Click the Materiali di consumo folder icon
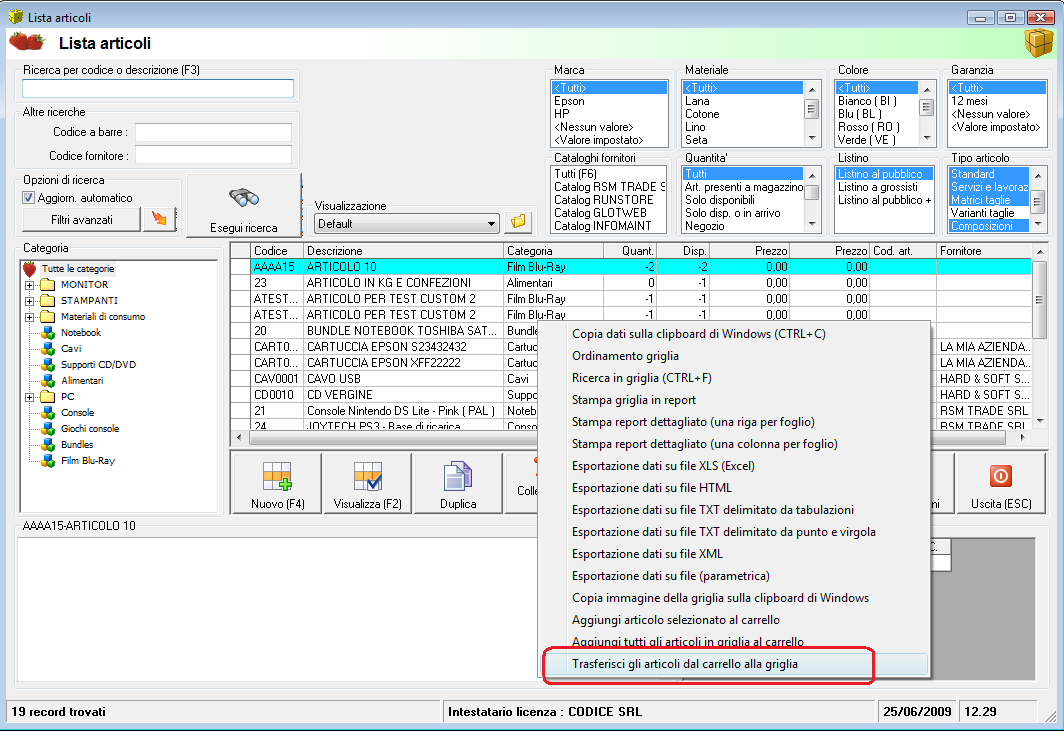Image resolution: width=1064 pixels, height=731 pixels. 48,316
